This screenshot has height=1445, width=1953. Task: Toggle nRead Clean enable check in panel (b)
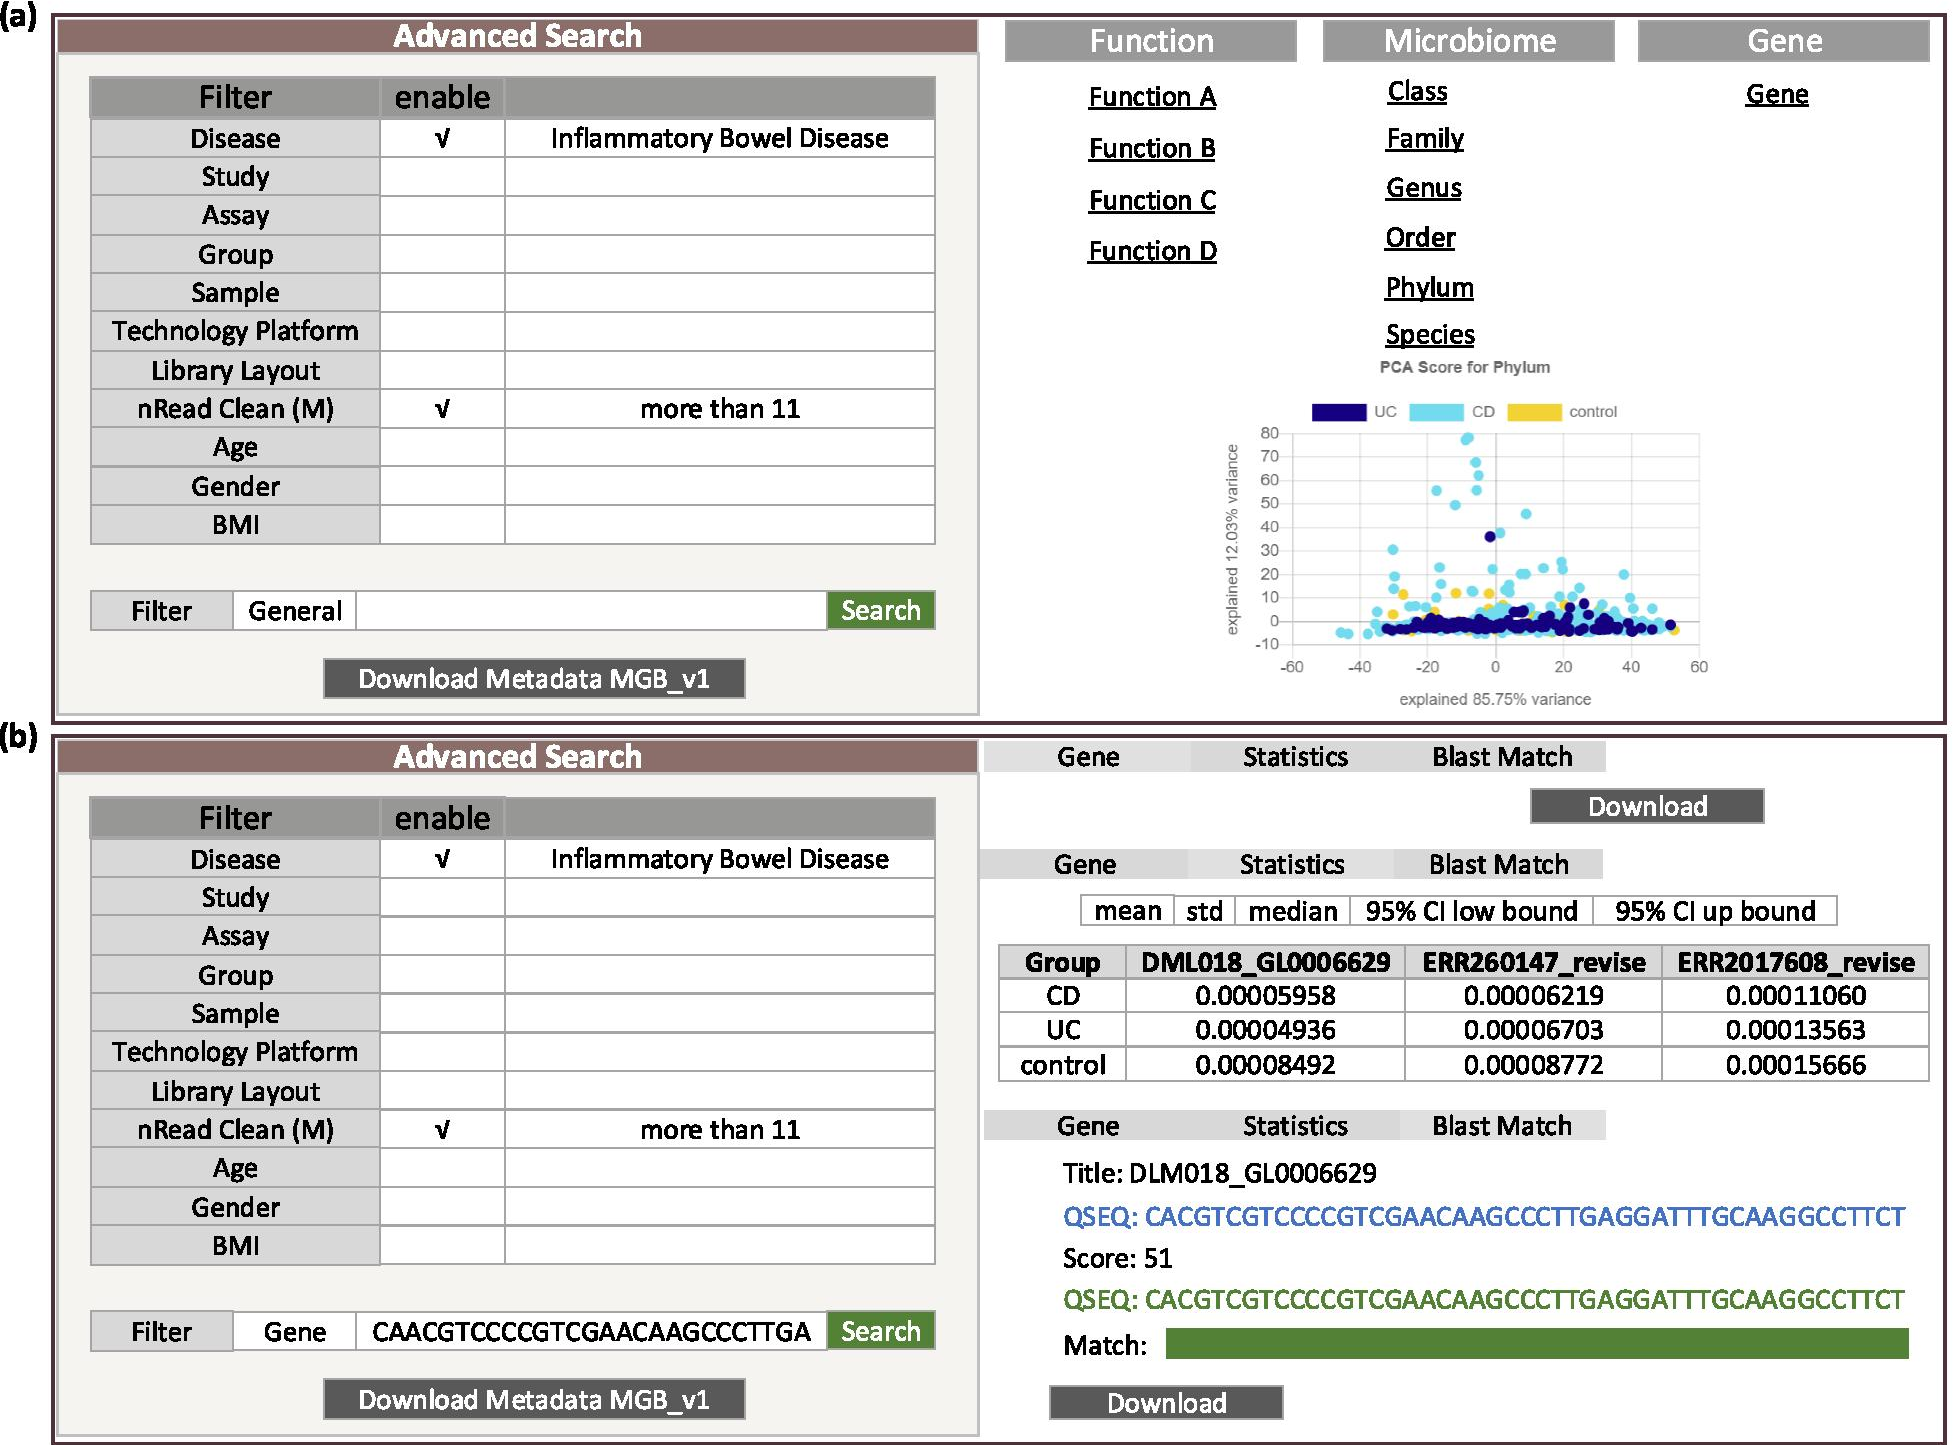(x=442, y=1129)
